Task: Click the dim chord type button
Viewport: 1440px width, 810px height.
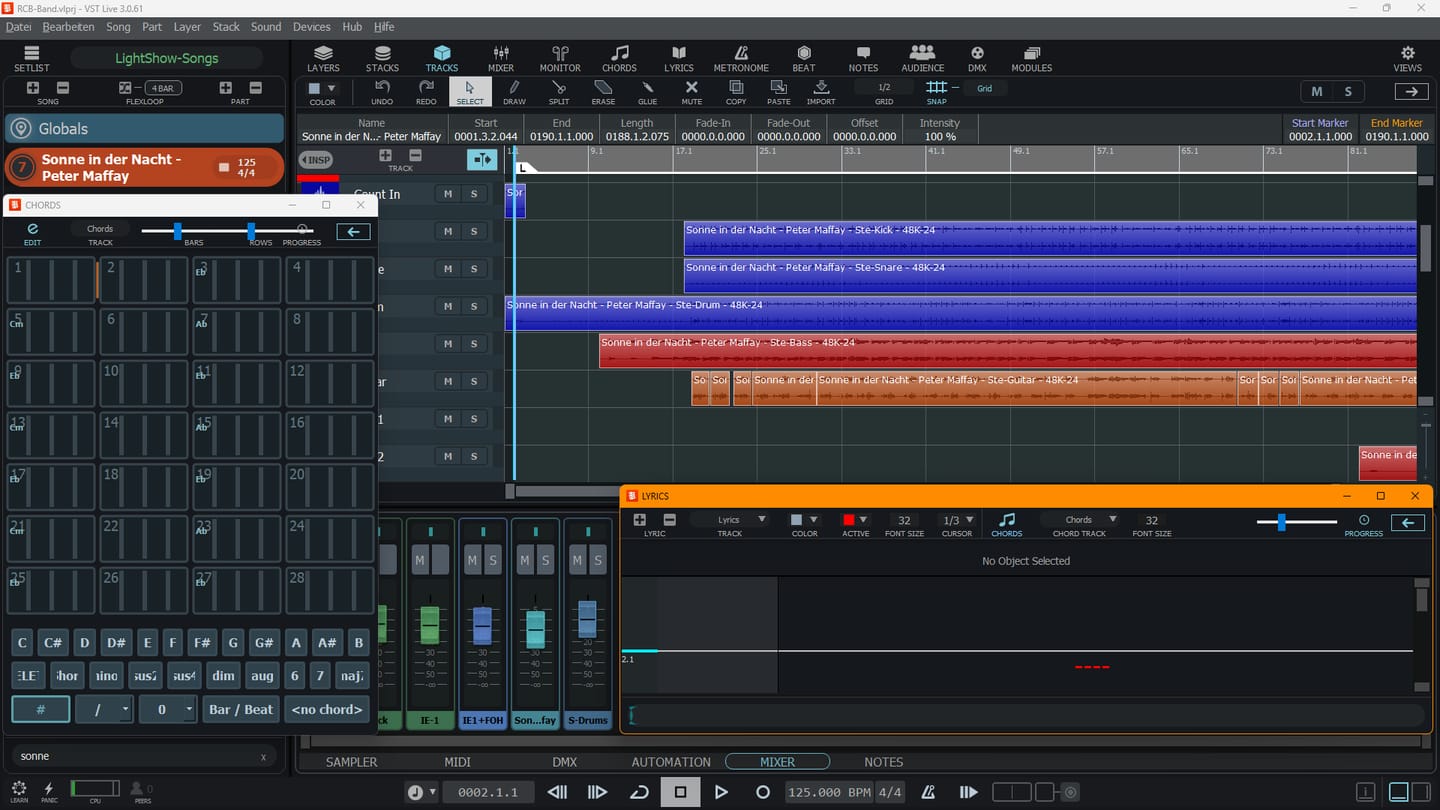Action: 223,676
